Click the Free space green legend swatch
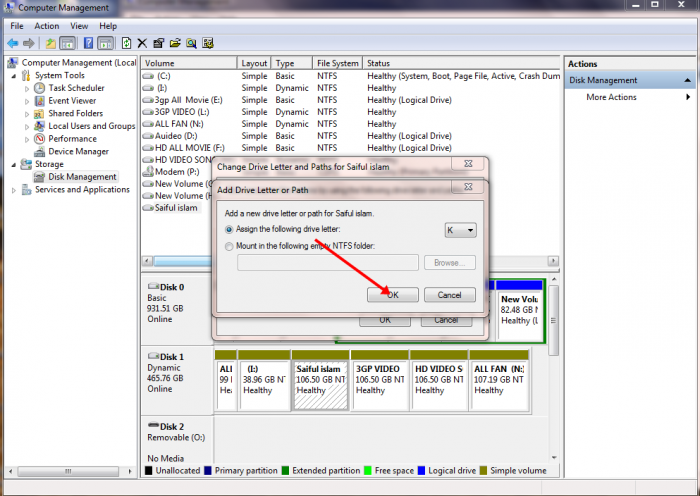 [368, 471]
